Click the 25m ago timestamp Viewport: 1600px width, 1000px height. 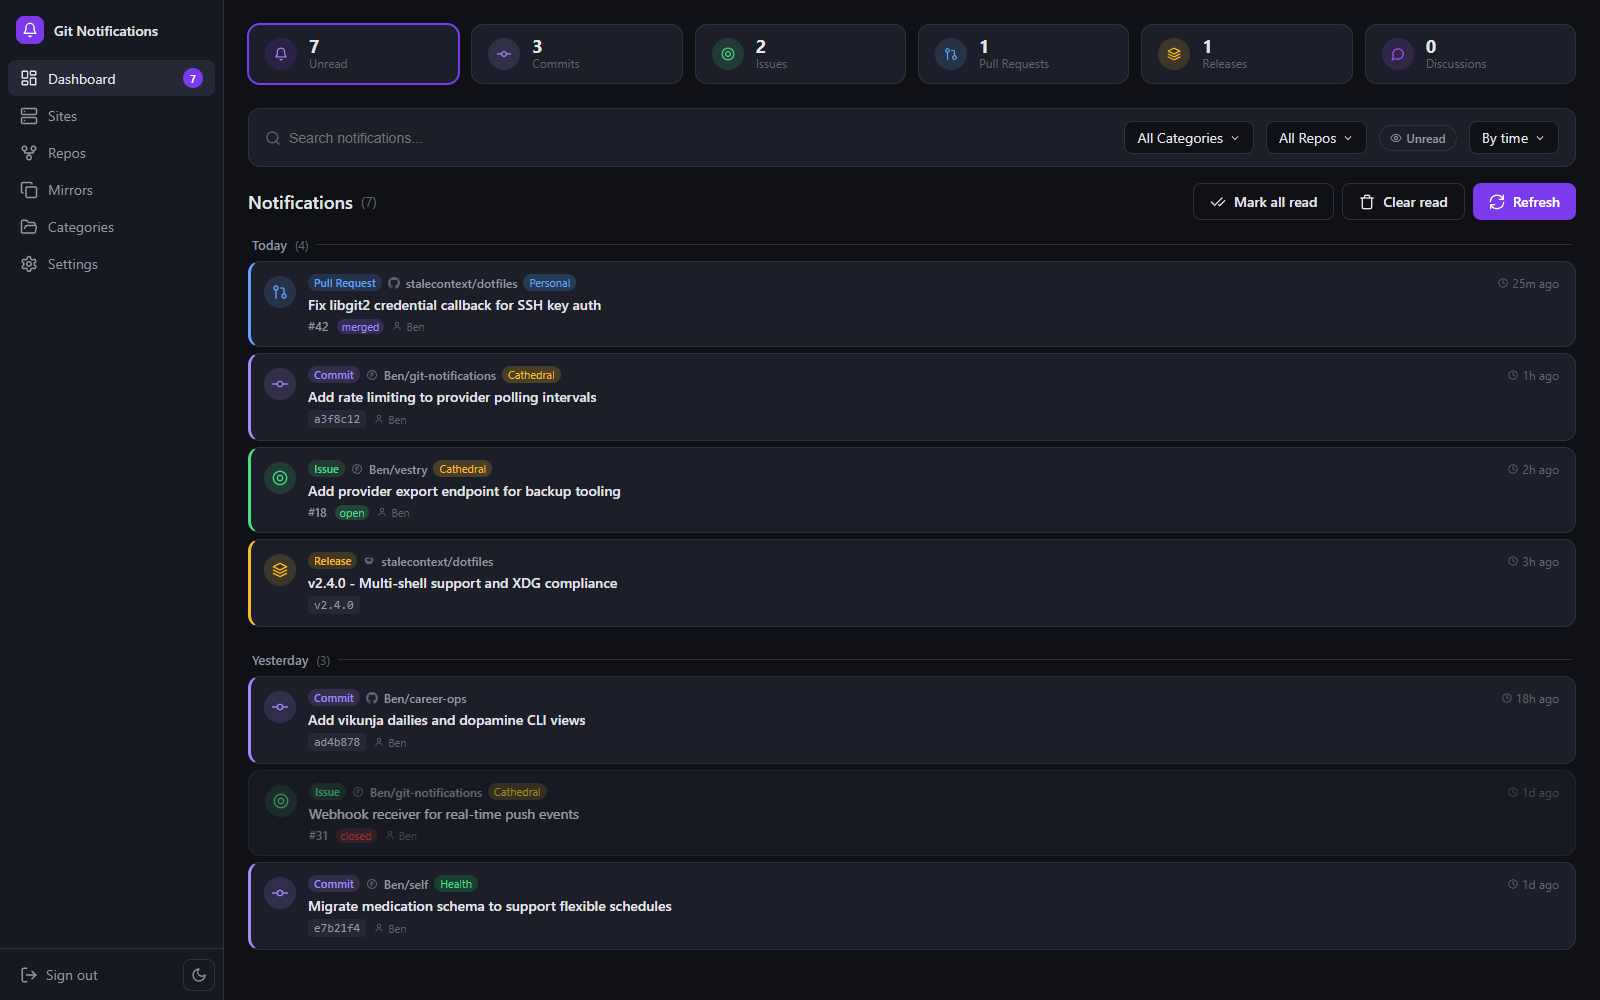point(1528,284)
